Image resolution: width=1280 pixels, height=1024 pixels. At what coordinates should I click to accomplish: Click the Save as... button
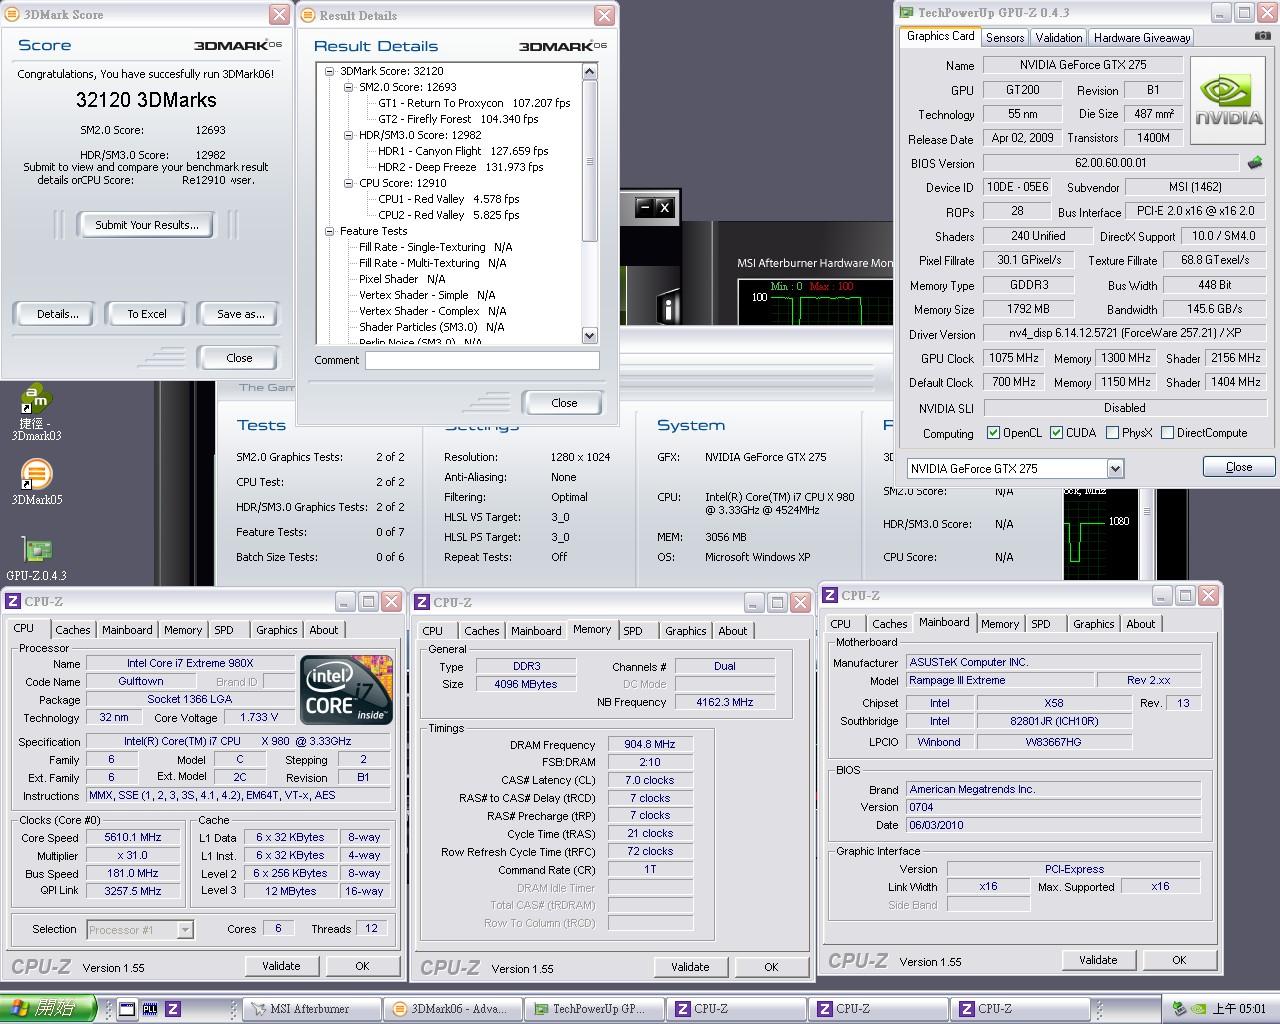coord(241,314)
